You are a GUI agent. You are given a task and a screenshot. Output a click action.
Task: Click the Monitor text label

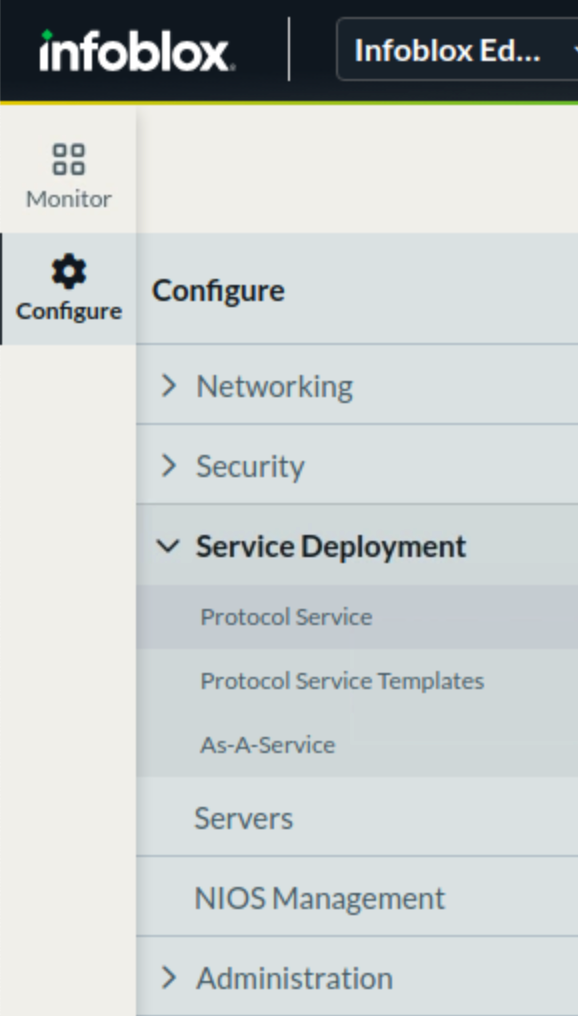(x=69, y=198)
